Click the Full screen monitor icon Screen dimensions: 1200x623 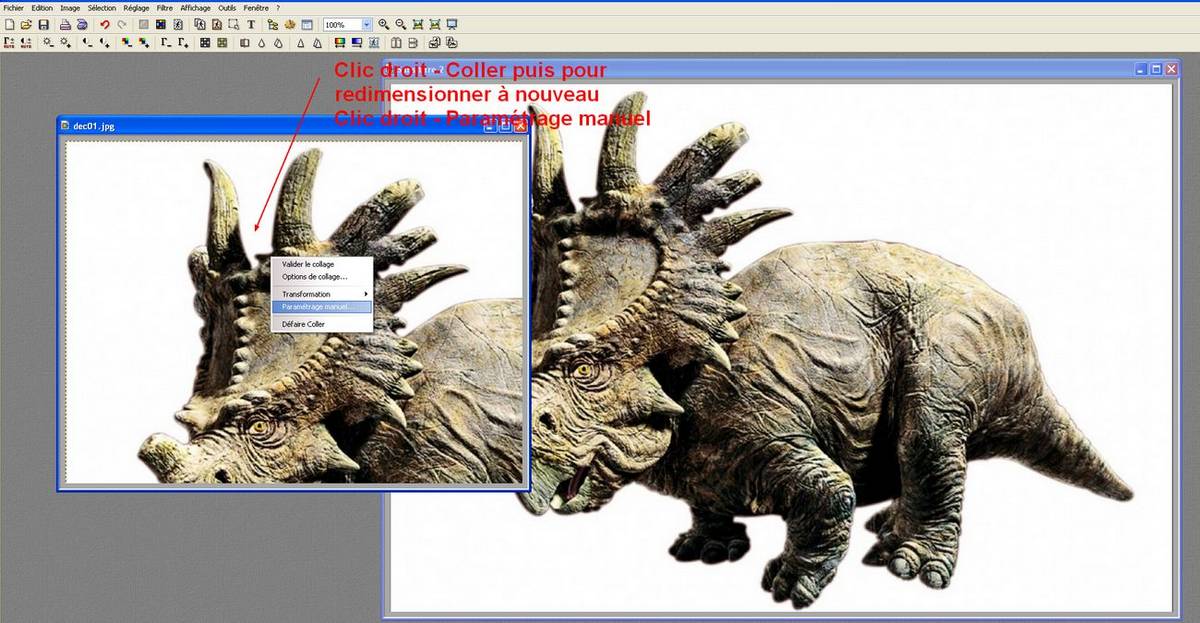[x=452, y=24]
